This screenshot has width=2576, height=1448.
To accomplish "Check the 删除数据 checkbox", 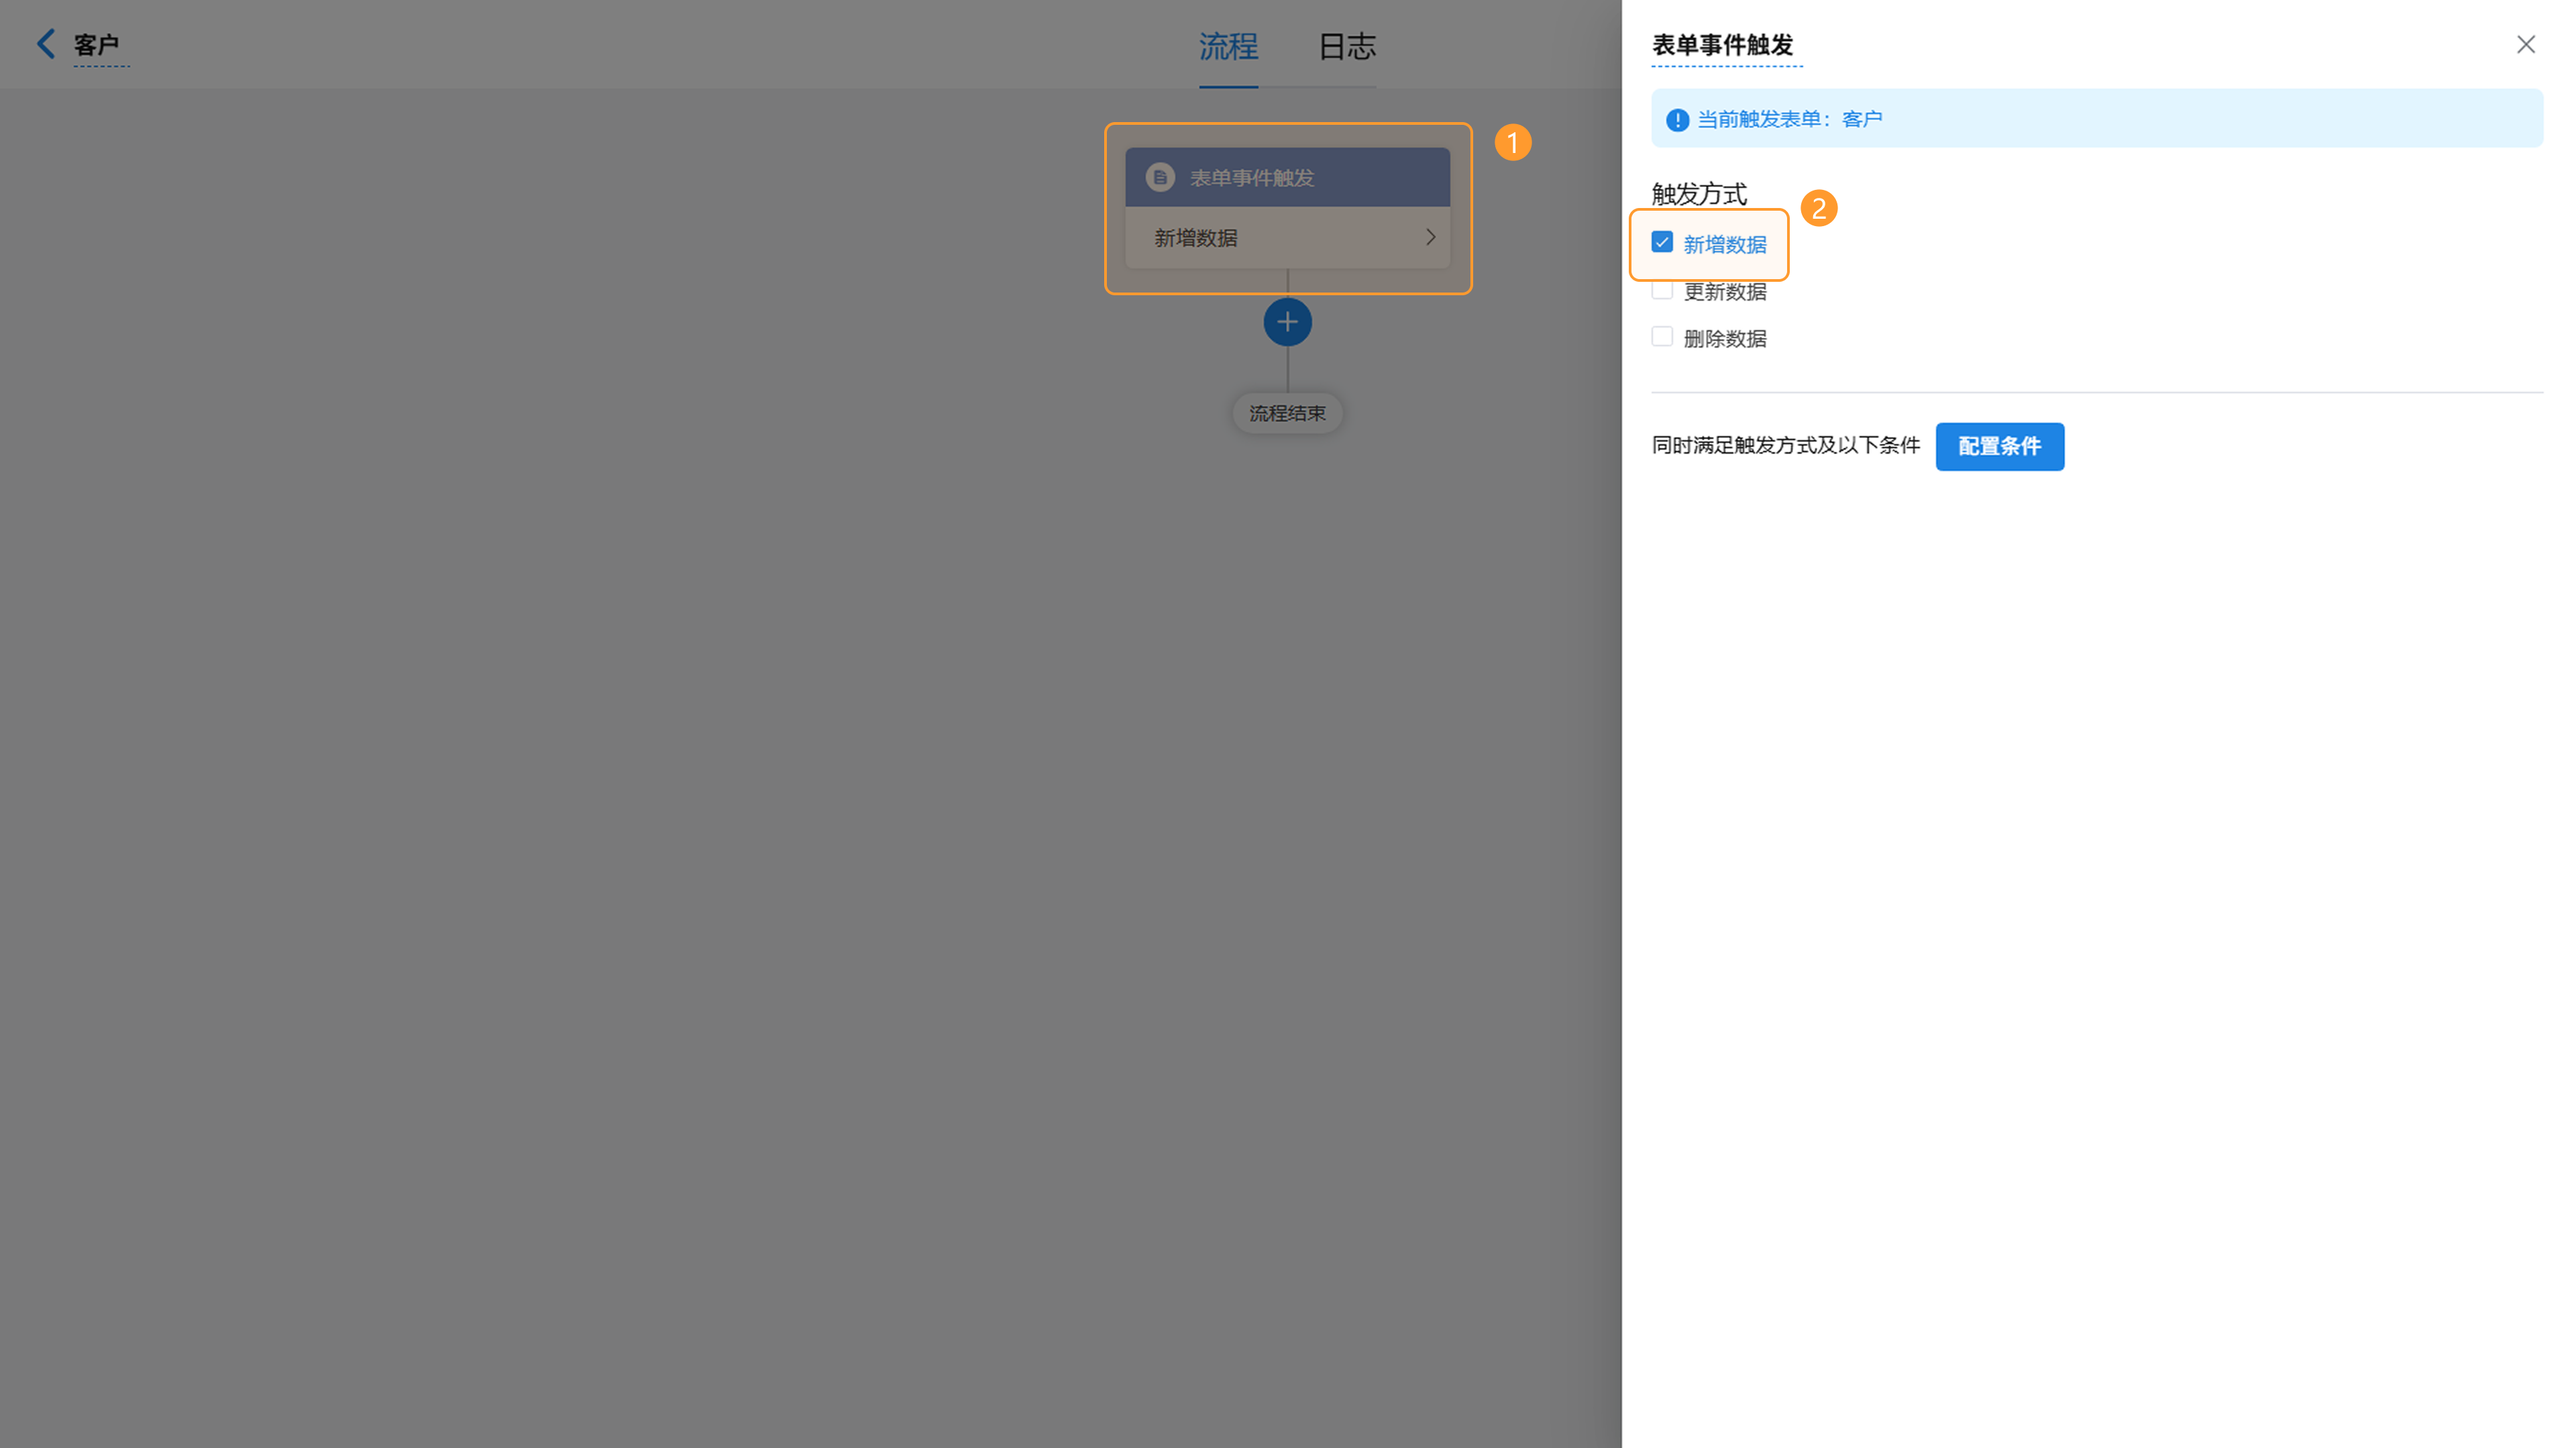I will (1662, 337).
